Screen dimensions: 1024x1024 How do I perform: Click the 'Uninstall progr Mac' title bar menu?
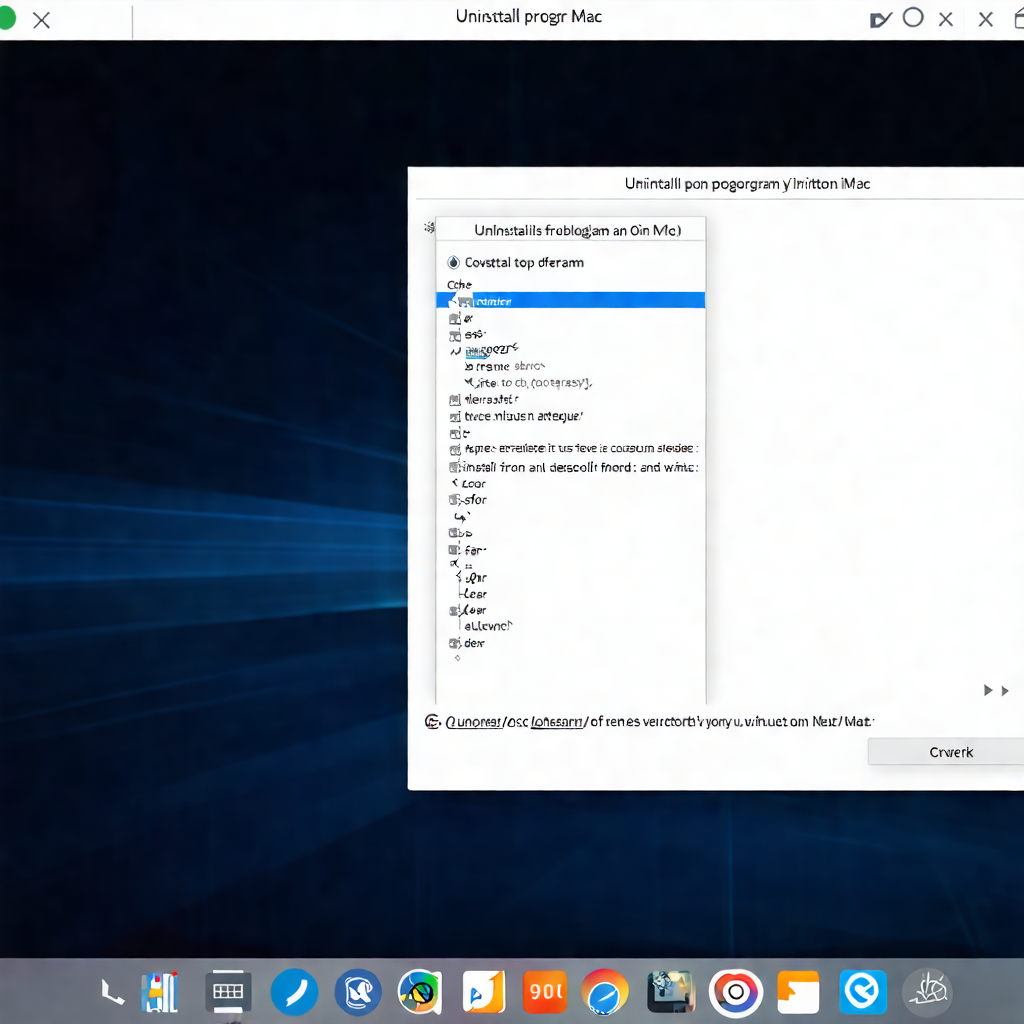[529, 16]
